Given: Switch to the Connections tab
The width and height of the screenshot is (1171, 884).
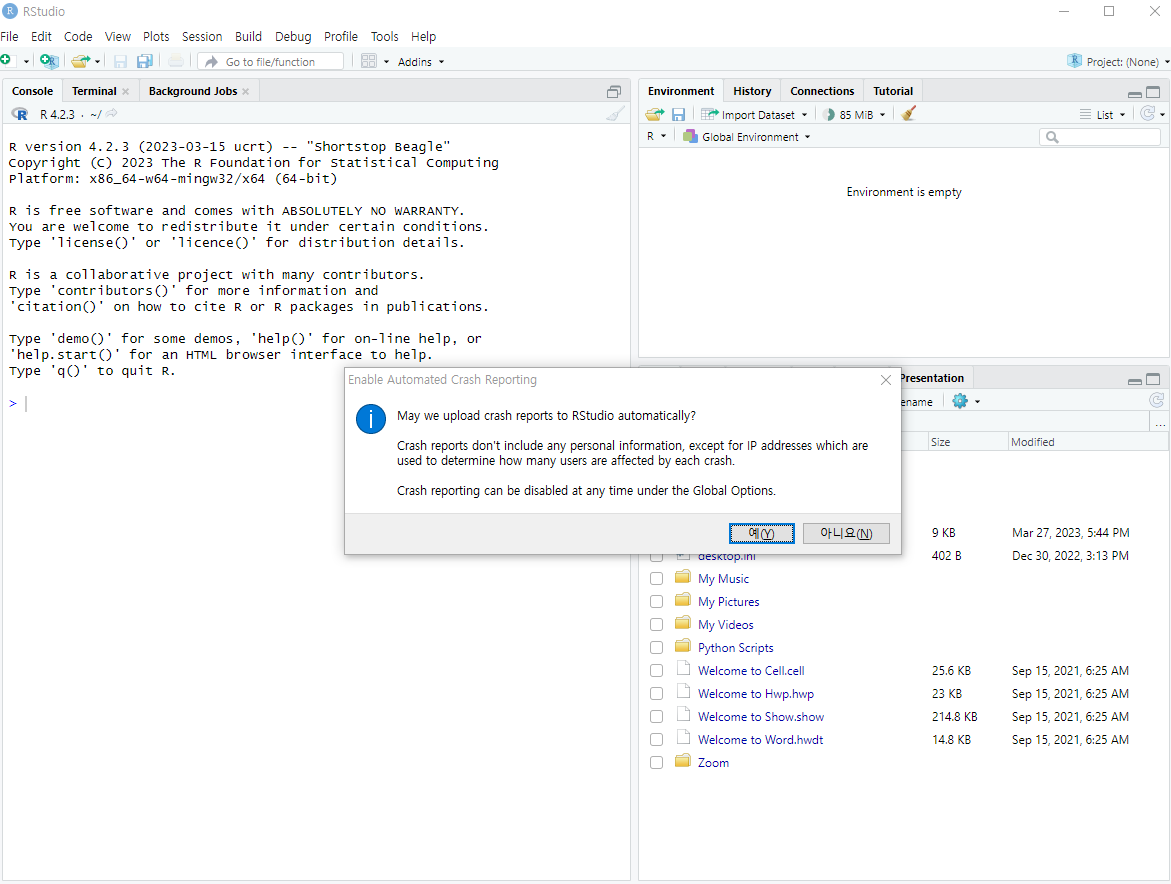Looking at the screenshot, I should coord(822,91).
